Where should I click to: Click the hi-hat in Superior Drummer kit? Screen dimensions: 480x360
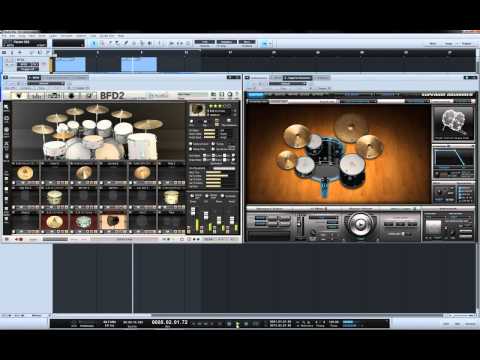287,160
